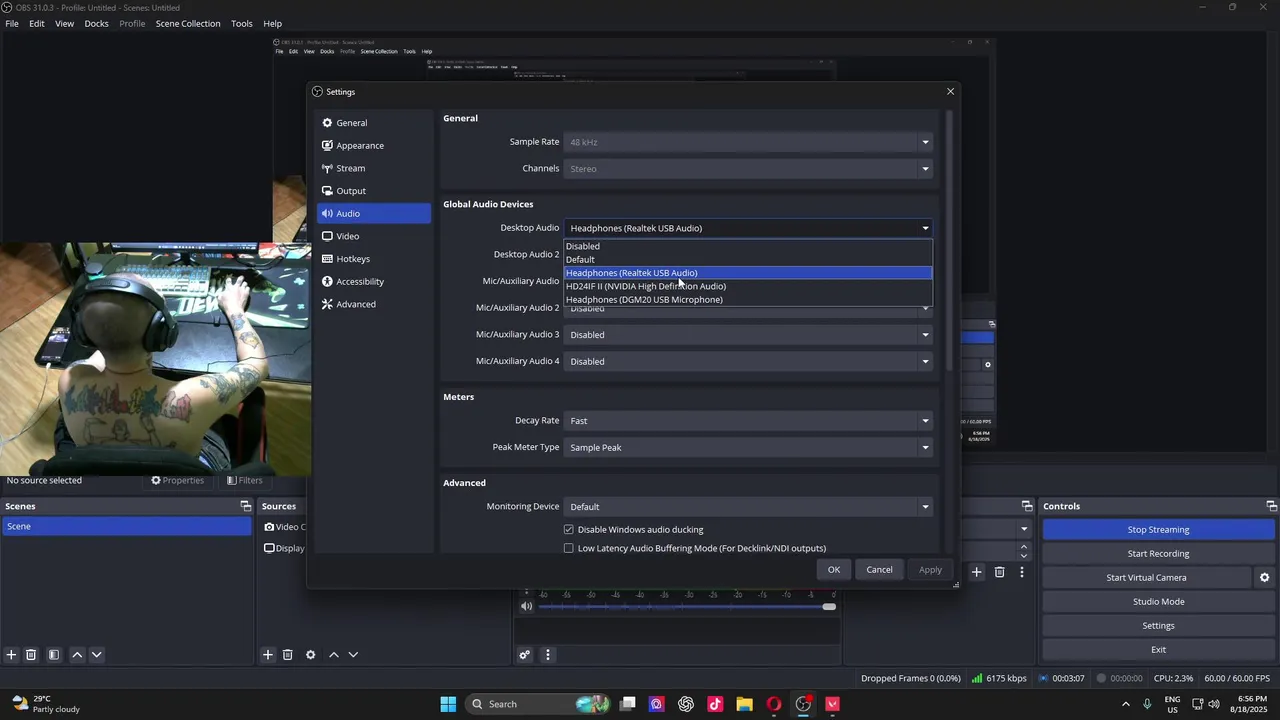Screen dimensions: 1280x720
Task: Open Mic/Auxiliary Audio 3 dropdown
Action: (x=748, y=335)
